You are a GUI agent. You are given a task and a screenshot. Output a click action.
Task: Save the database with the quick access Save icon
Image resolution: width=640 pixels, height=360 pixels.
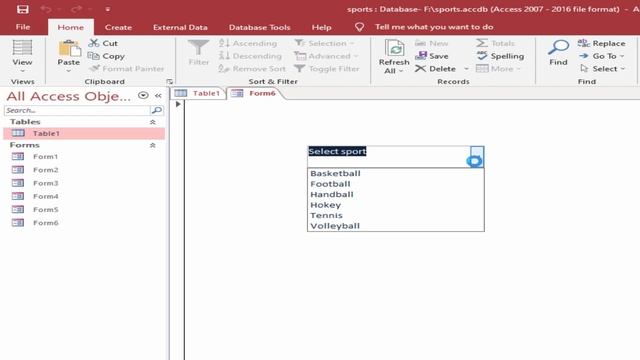pos(22,9)
